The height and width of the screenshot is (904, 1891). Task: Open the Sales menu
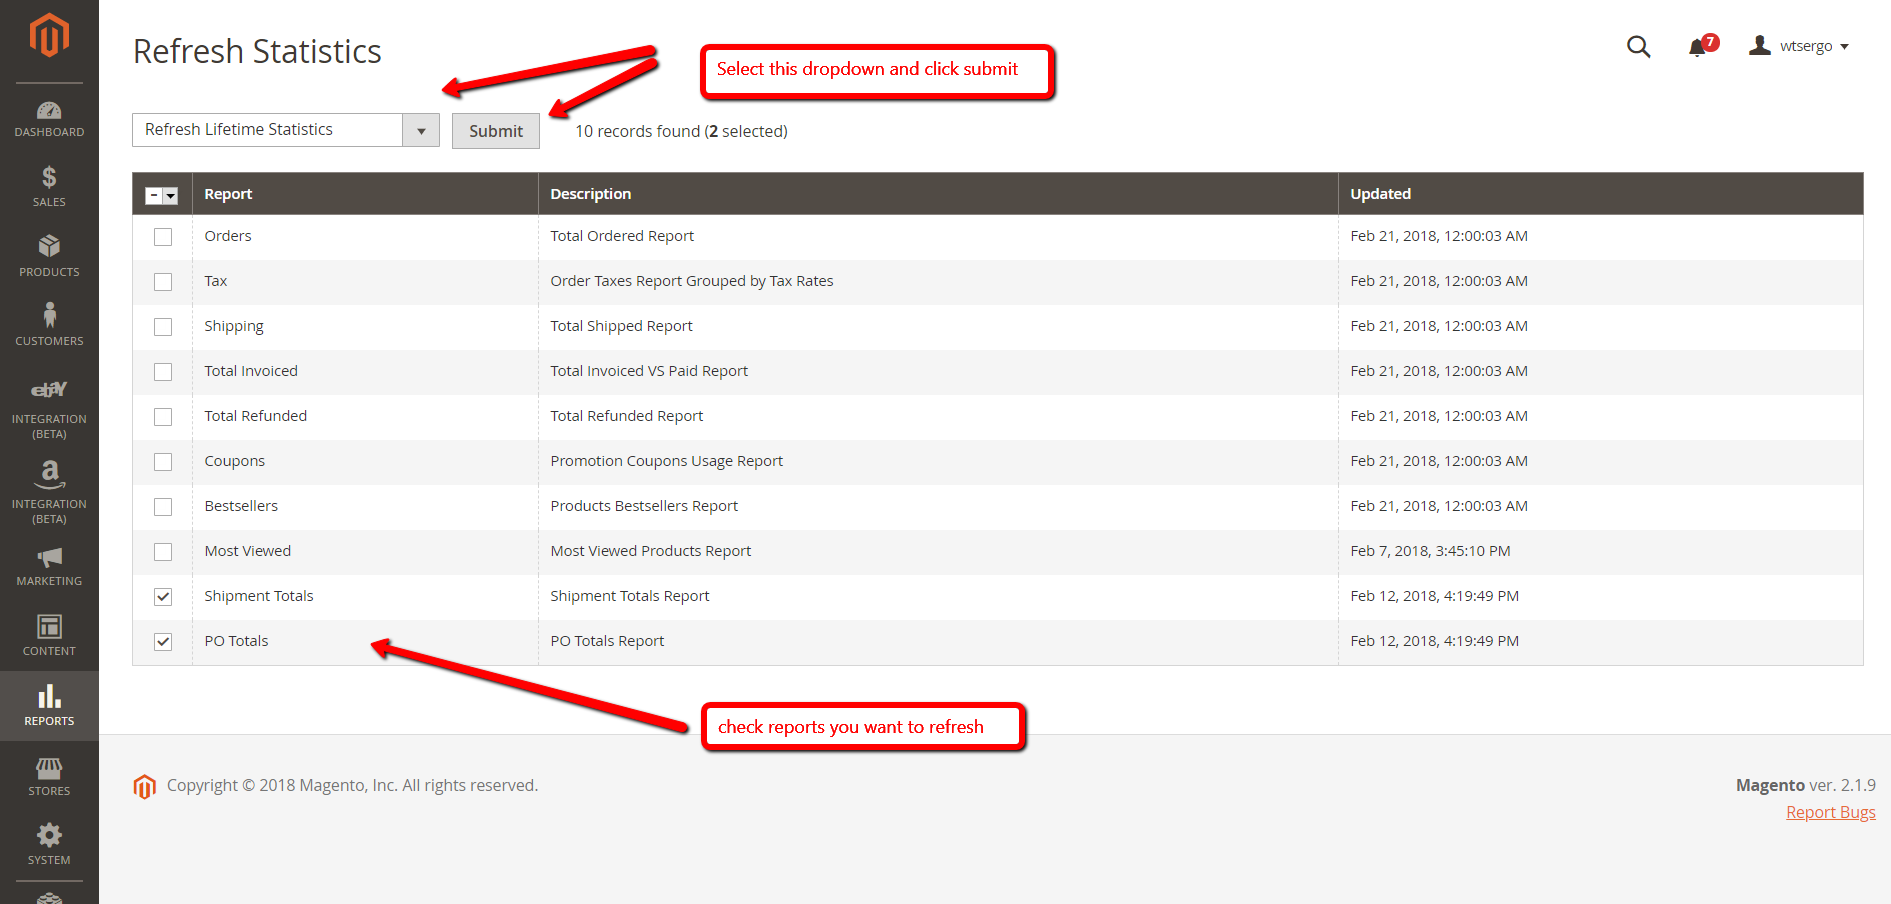click(x=49, y=187)
